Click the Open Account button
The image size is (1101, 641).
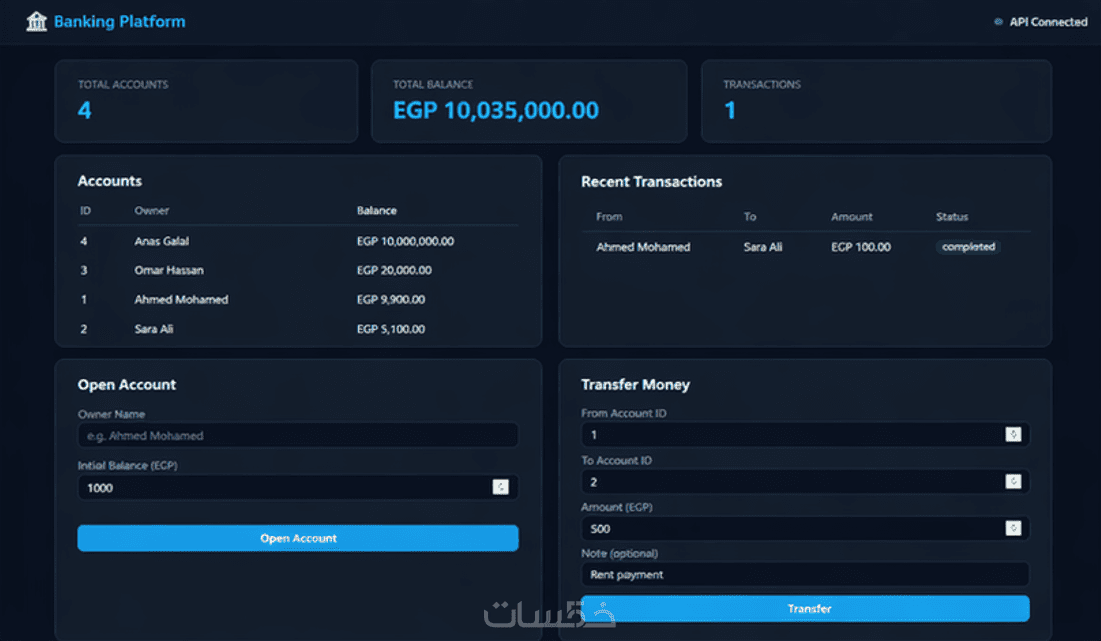[x=298, y=538]
